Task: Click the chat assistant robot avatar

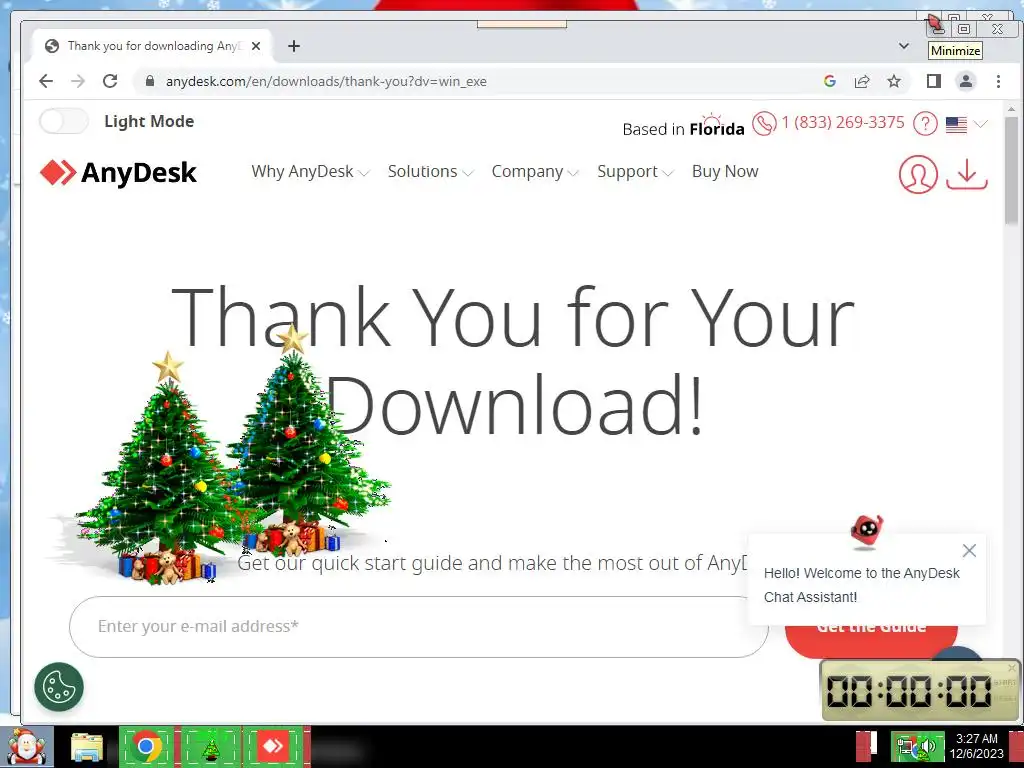Action: [x=867, y=532]
